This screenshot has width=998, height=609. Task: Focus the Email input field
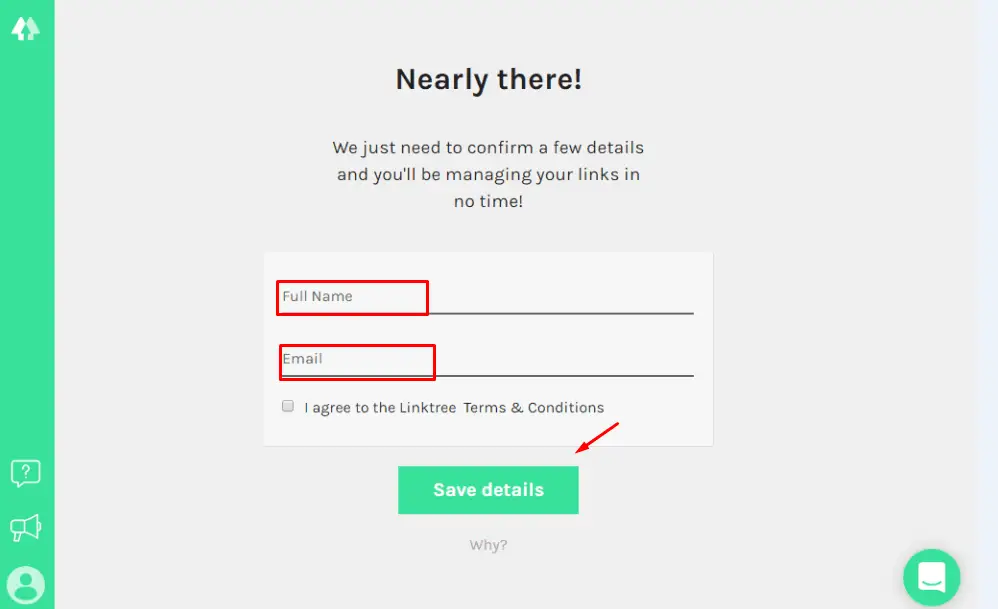pyautogui.click(x=486, y=359)
